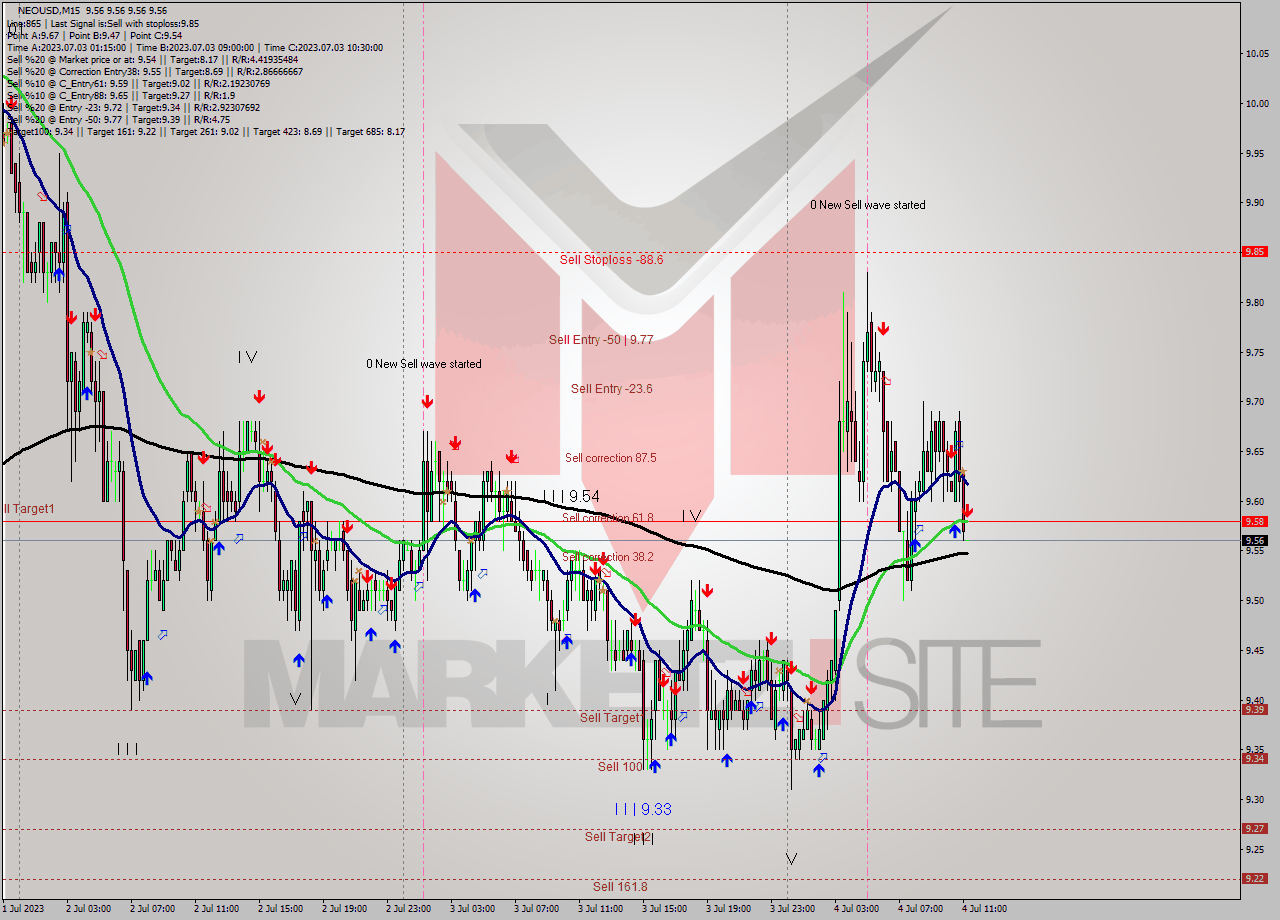The height and width of the screenshot is (920, 1280).
Task: Click the '3 Jul 07:00' time axis label
Action: 536,909
